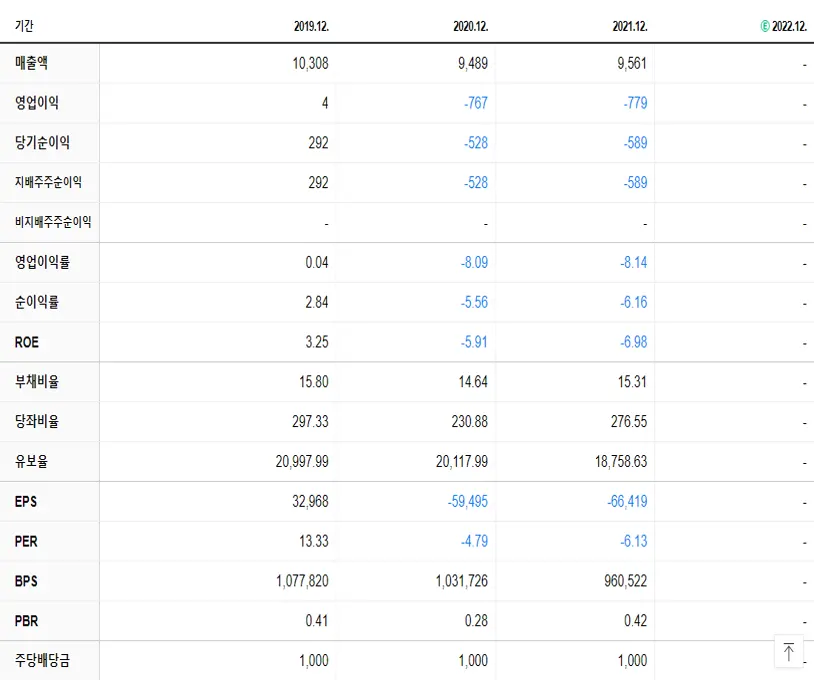Click the 지배주주순이익 row label
The height and width of the screenshot is (680, 814).
pos(48,182)
